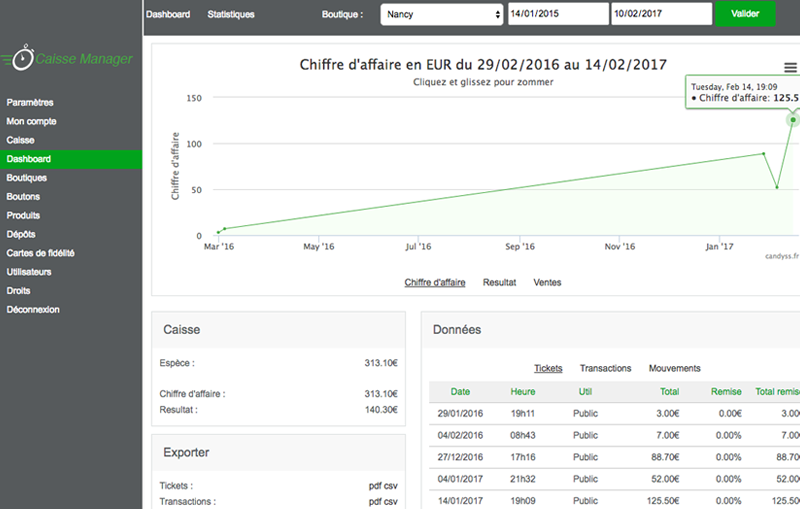This screenshot has height=509, width=800.
Task: Export Tickets as pdf
Action: 376,486
